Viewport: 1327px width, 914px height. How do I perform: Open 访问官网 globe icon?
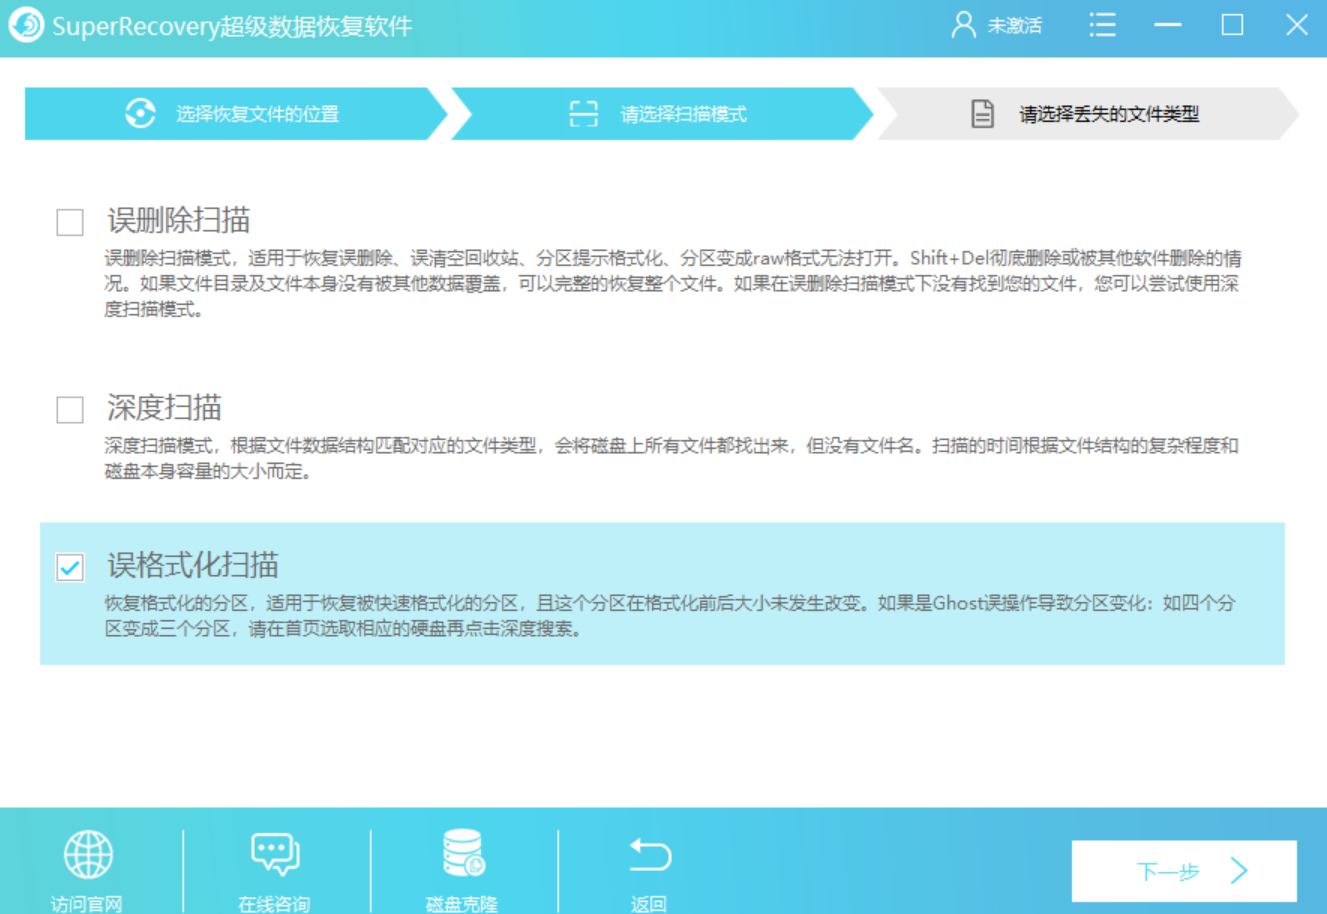coord(88,855)
